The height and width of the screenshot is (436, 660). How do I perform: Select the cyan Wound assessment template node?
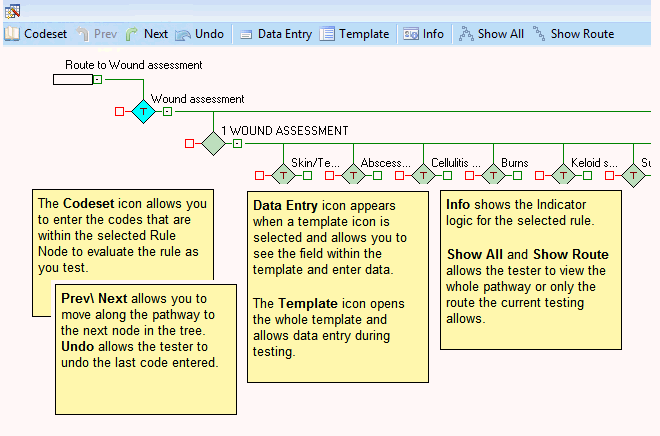143,111
